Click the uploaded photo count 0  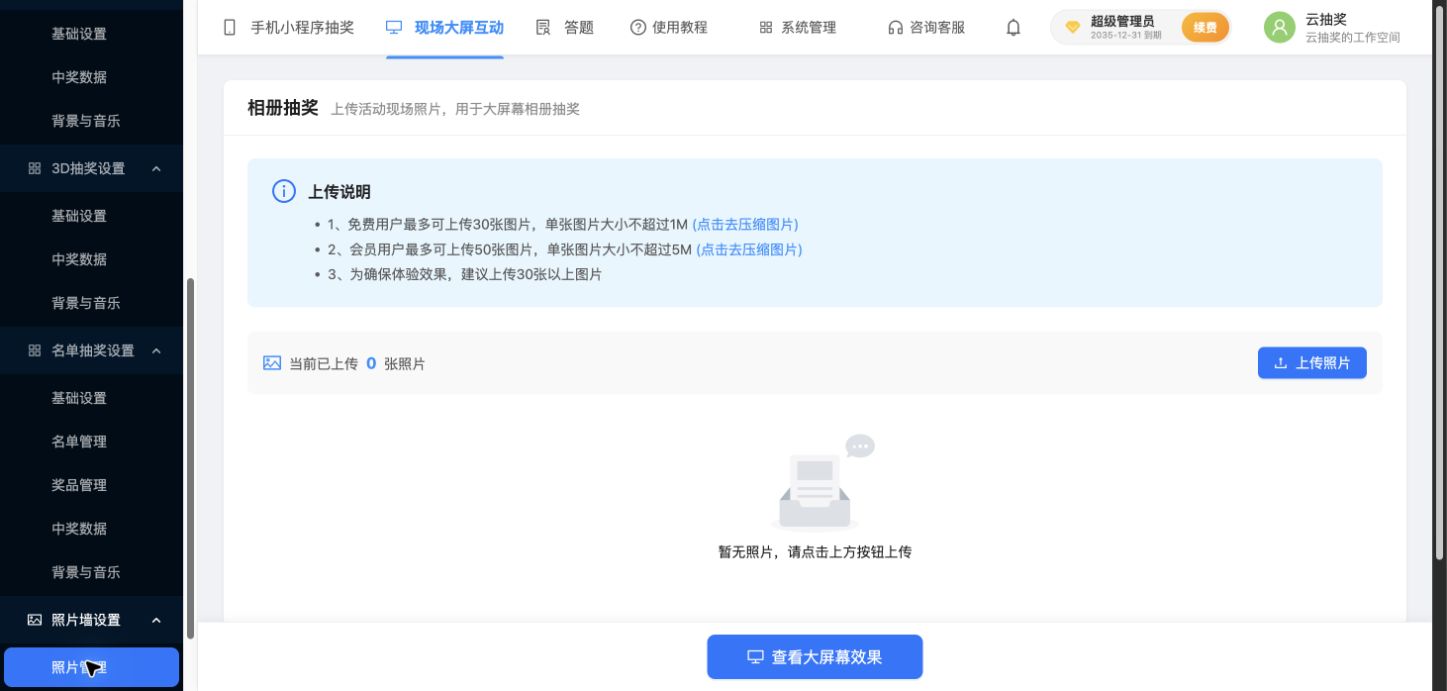(371, 363)
